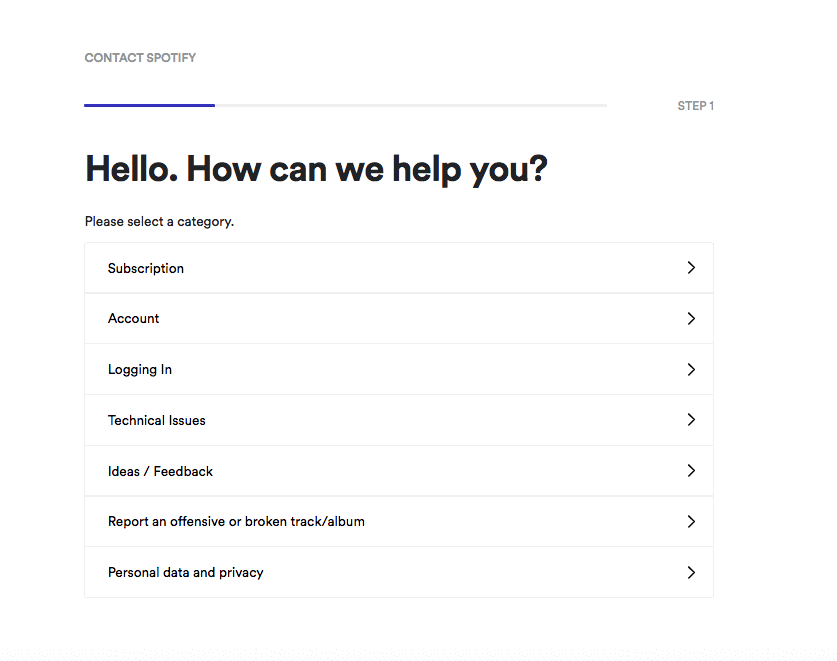
Task: Click the chevron beside Subscription
Action: click(691, 267)
